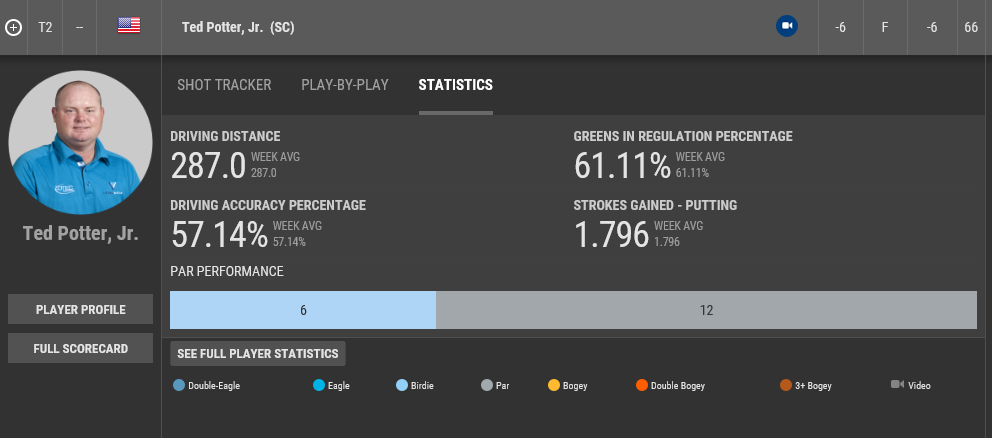992x438 pixels.
Task: Click the 3+ Bogey legend dot
Action: 786,385
